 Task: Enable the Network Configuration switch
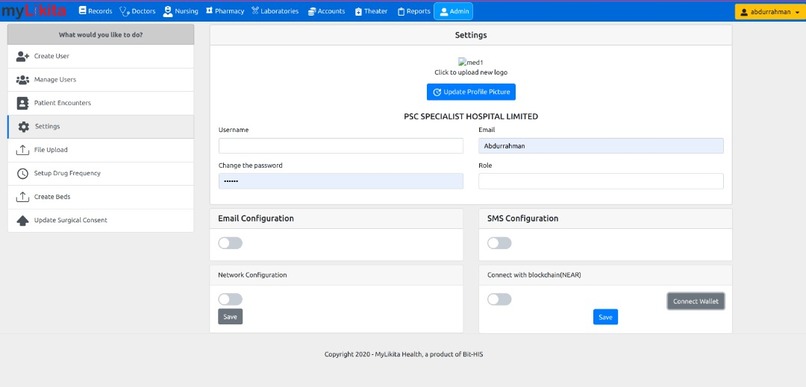tap(230, 299)
